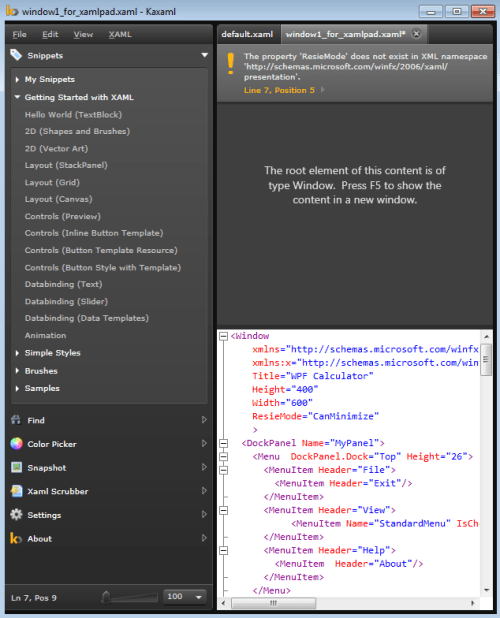The width and height of the screenshot is (500, 618).
Task: Expand the Simple Styles group
Action: click(x=17, y=353)
